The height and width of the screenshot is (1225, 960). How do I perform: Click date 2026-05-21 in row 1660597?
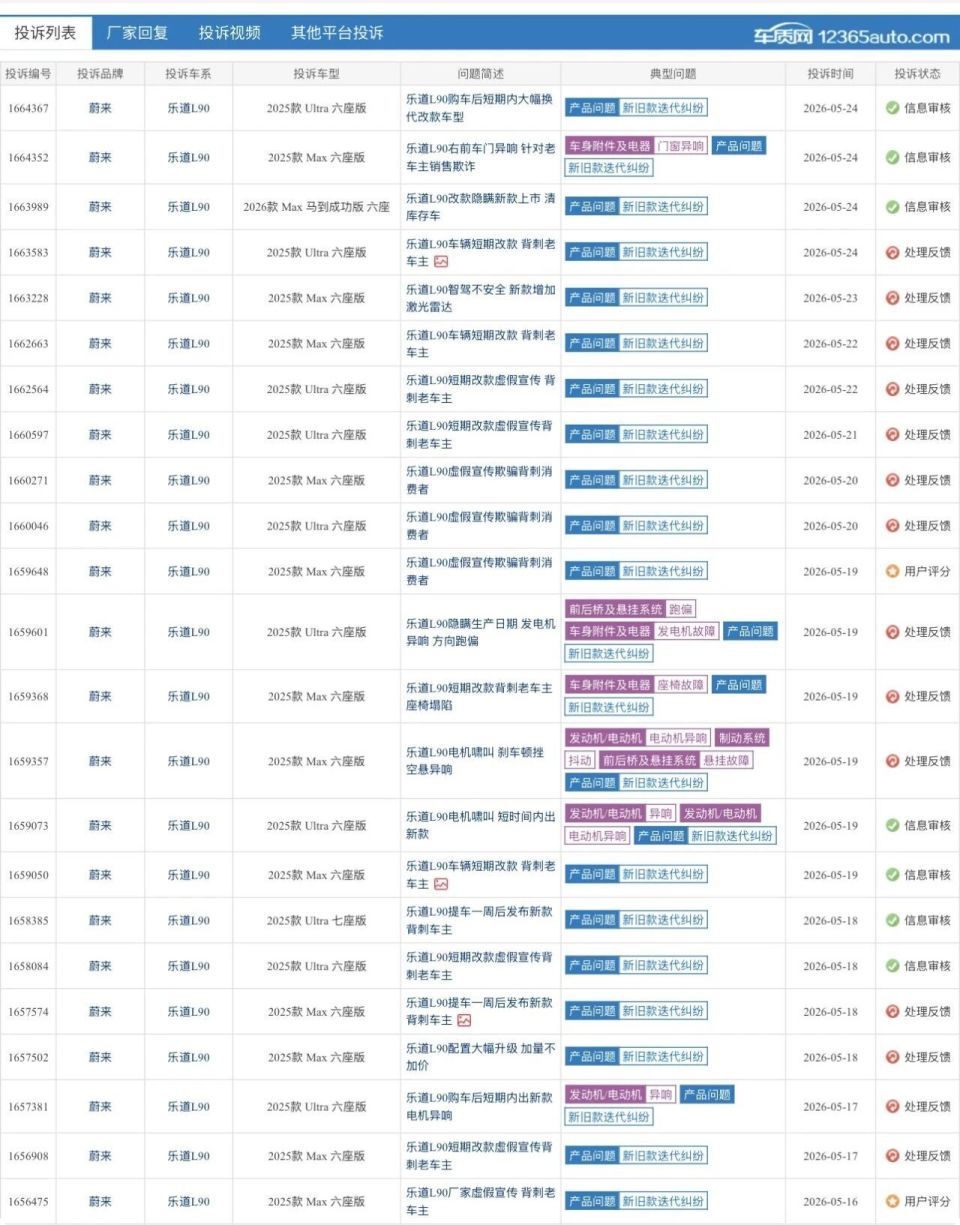(x=831, y=435)
